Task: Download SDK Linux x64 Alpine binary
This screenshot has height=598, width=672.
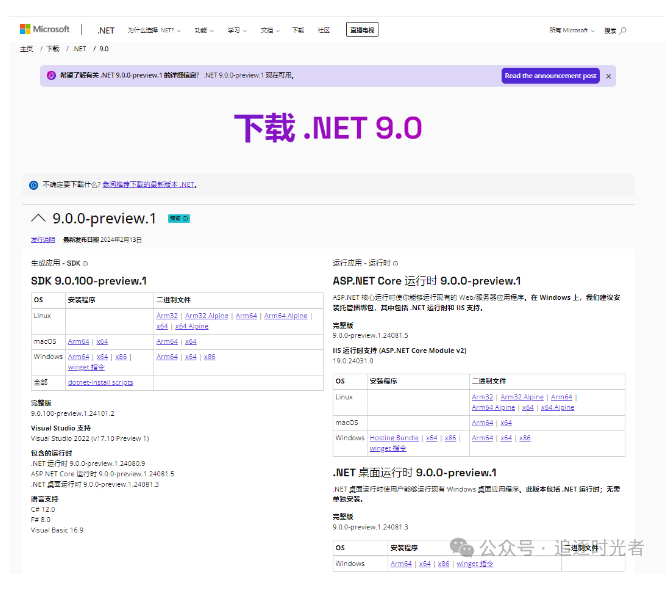Action: (192, 327)
